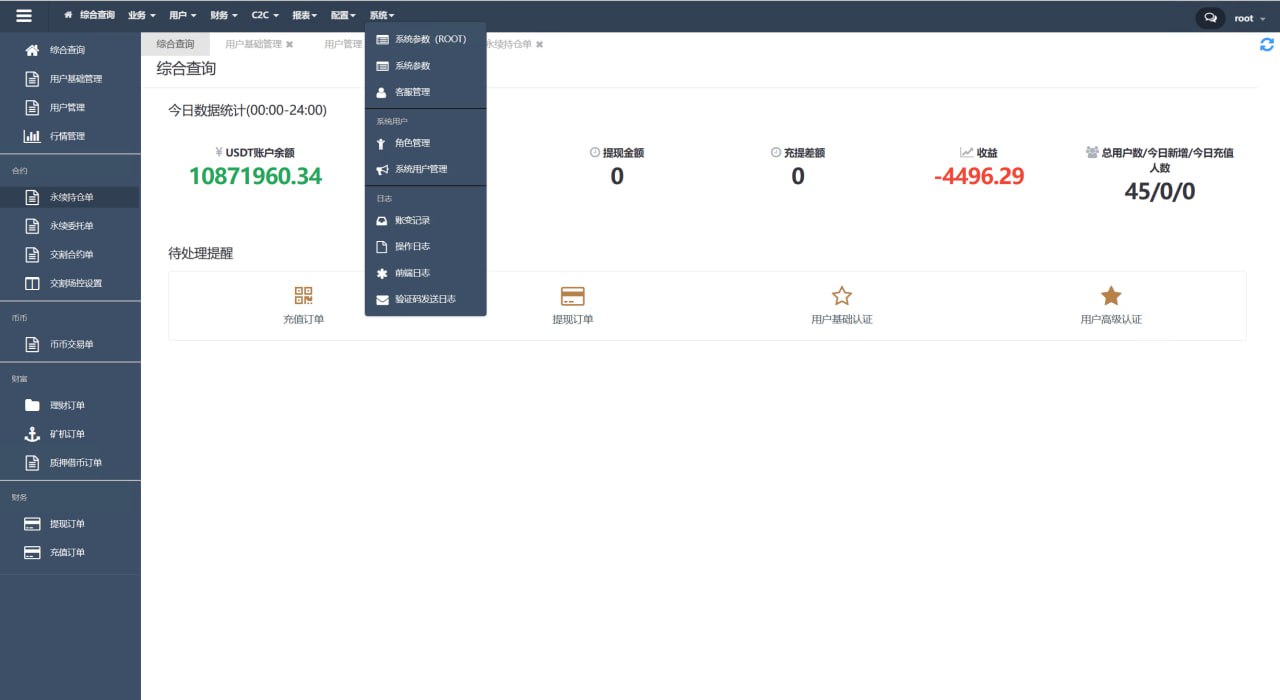The image size is (1280, 700).
Task: Choose 角色管理 in the 系统 dropdown
Action: coord(412,143)
